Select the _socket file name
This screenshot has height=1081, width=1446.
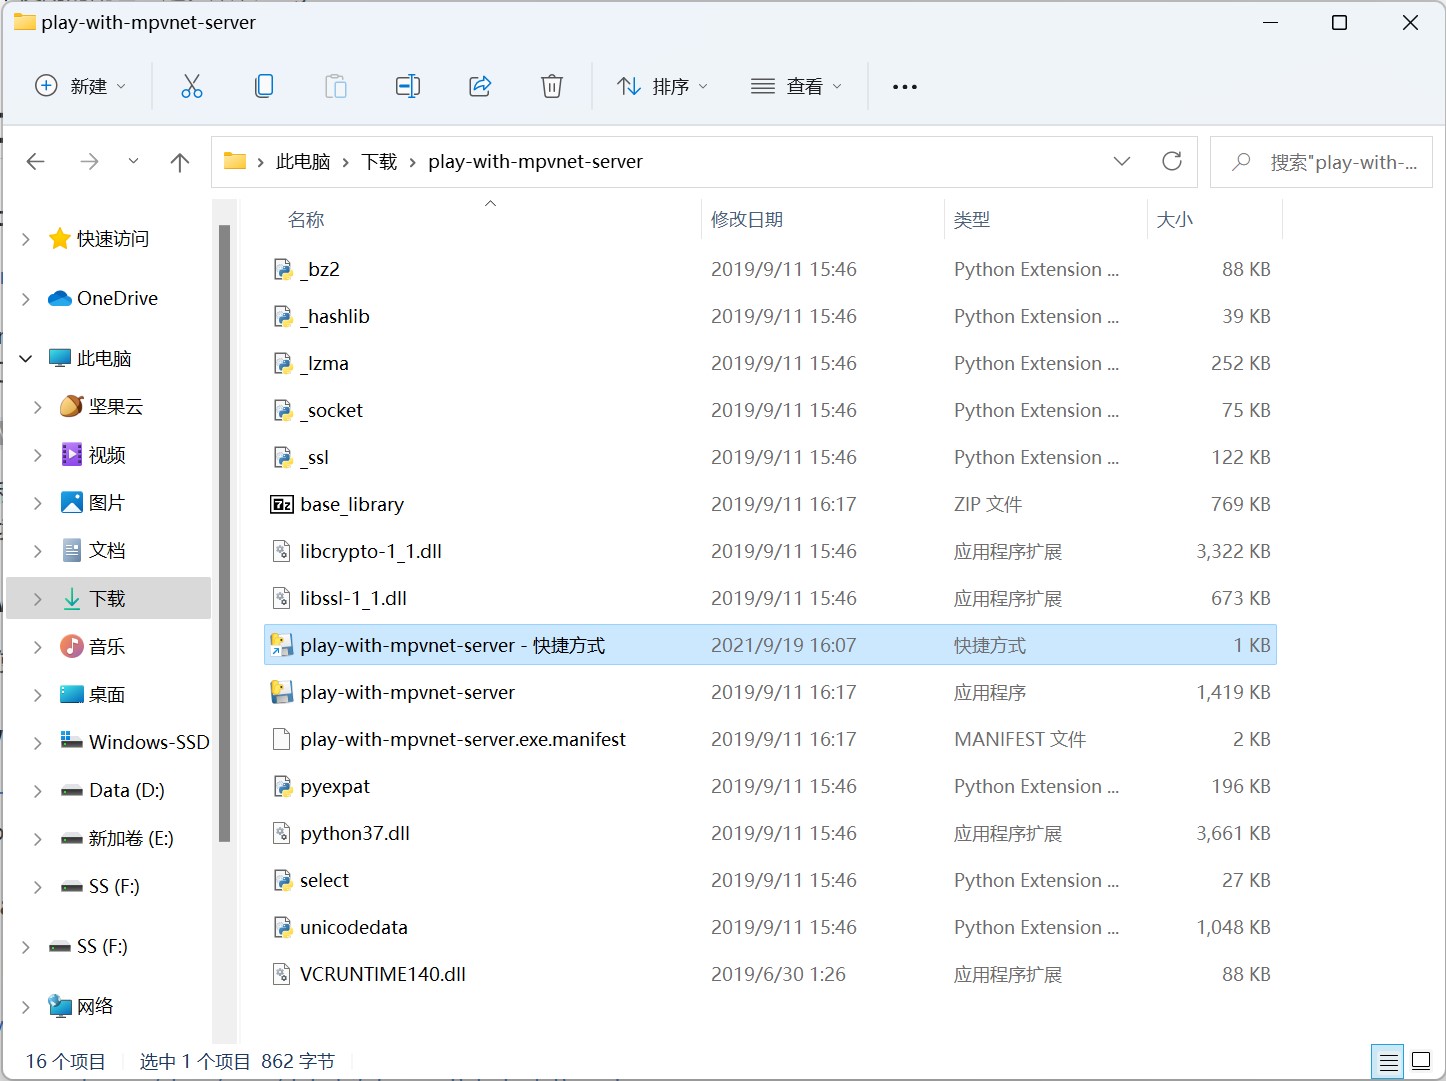coord(331,411)
